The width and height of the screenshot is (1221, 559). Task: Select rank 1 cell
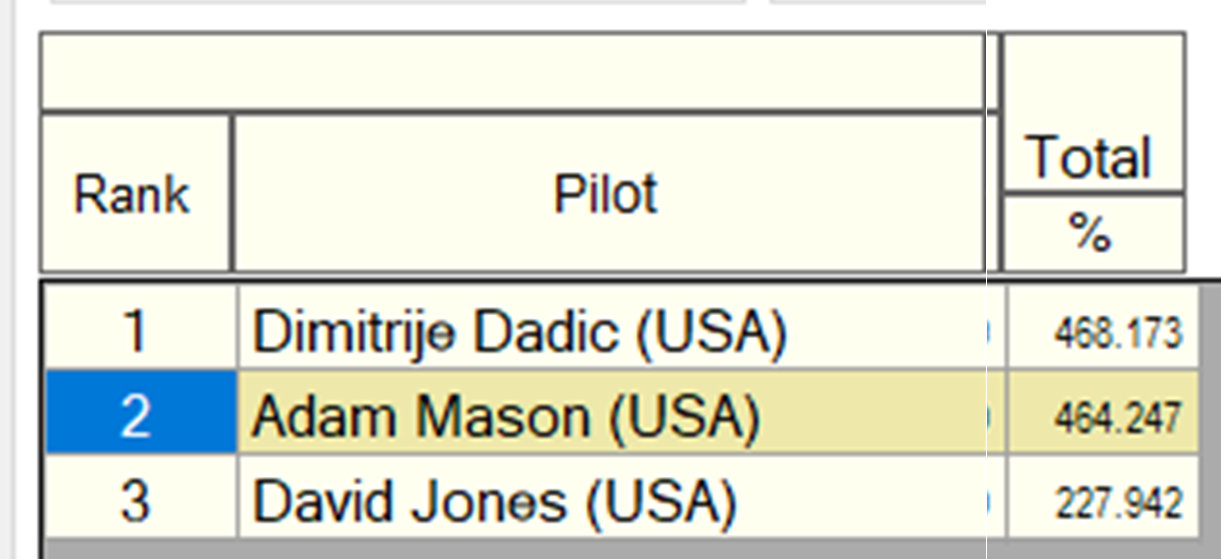click(x=141, y=332)
